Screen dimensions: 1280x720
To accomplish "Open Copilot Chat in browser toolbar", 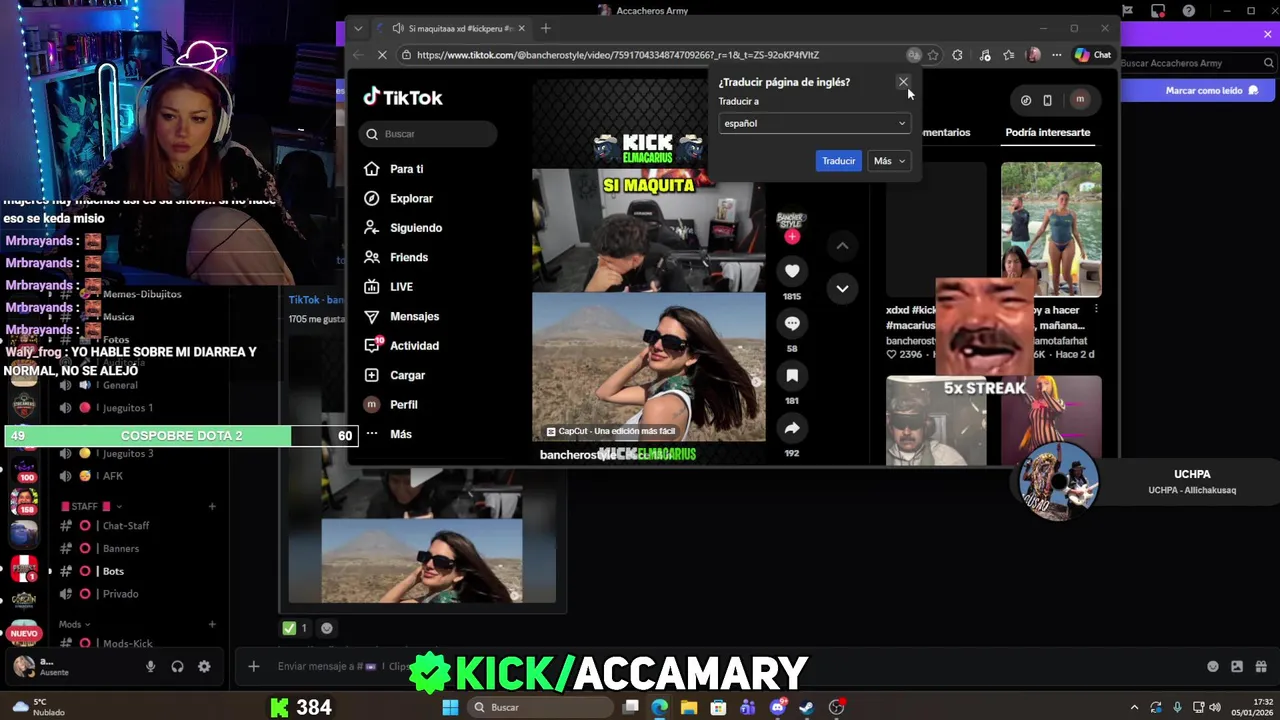I will coord(1092,55).
